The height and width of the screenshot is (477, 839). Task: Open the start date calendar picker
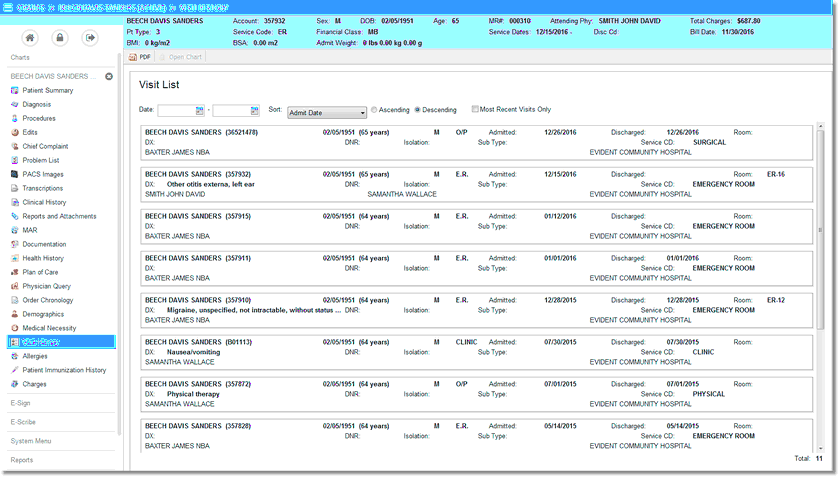coord(200,111)
